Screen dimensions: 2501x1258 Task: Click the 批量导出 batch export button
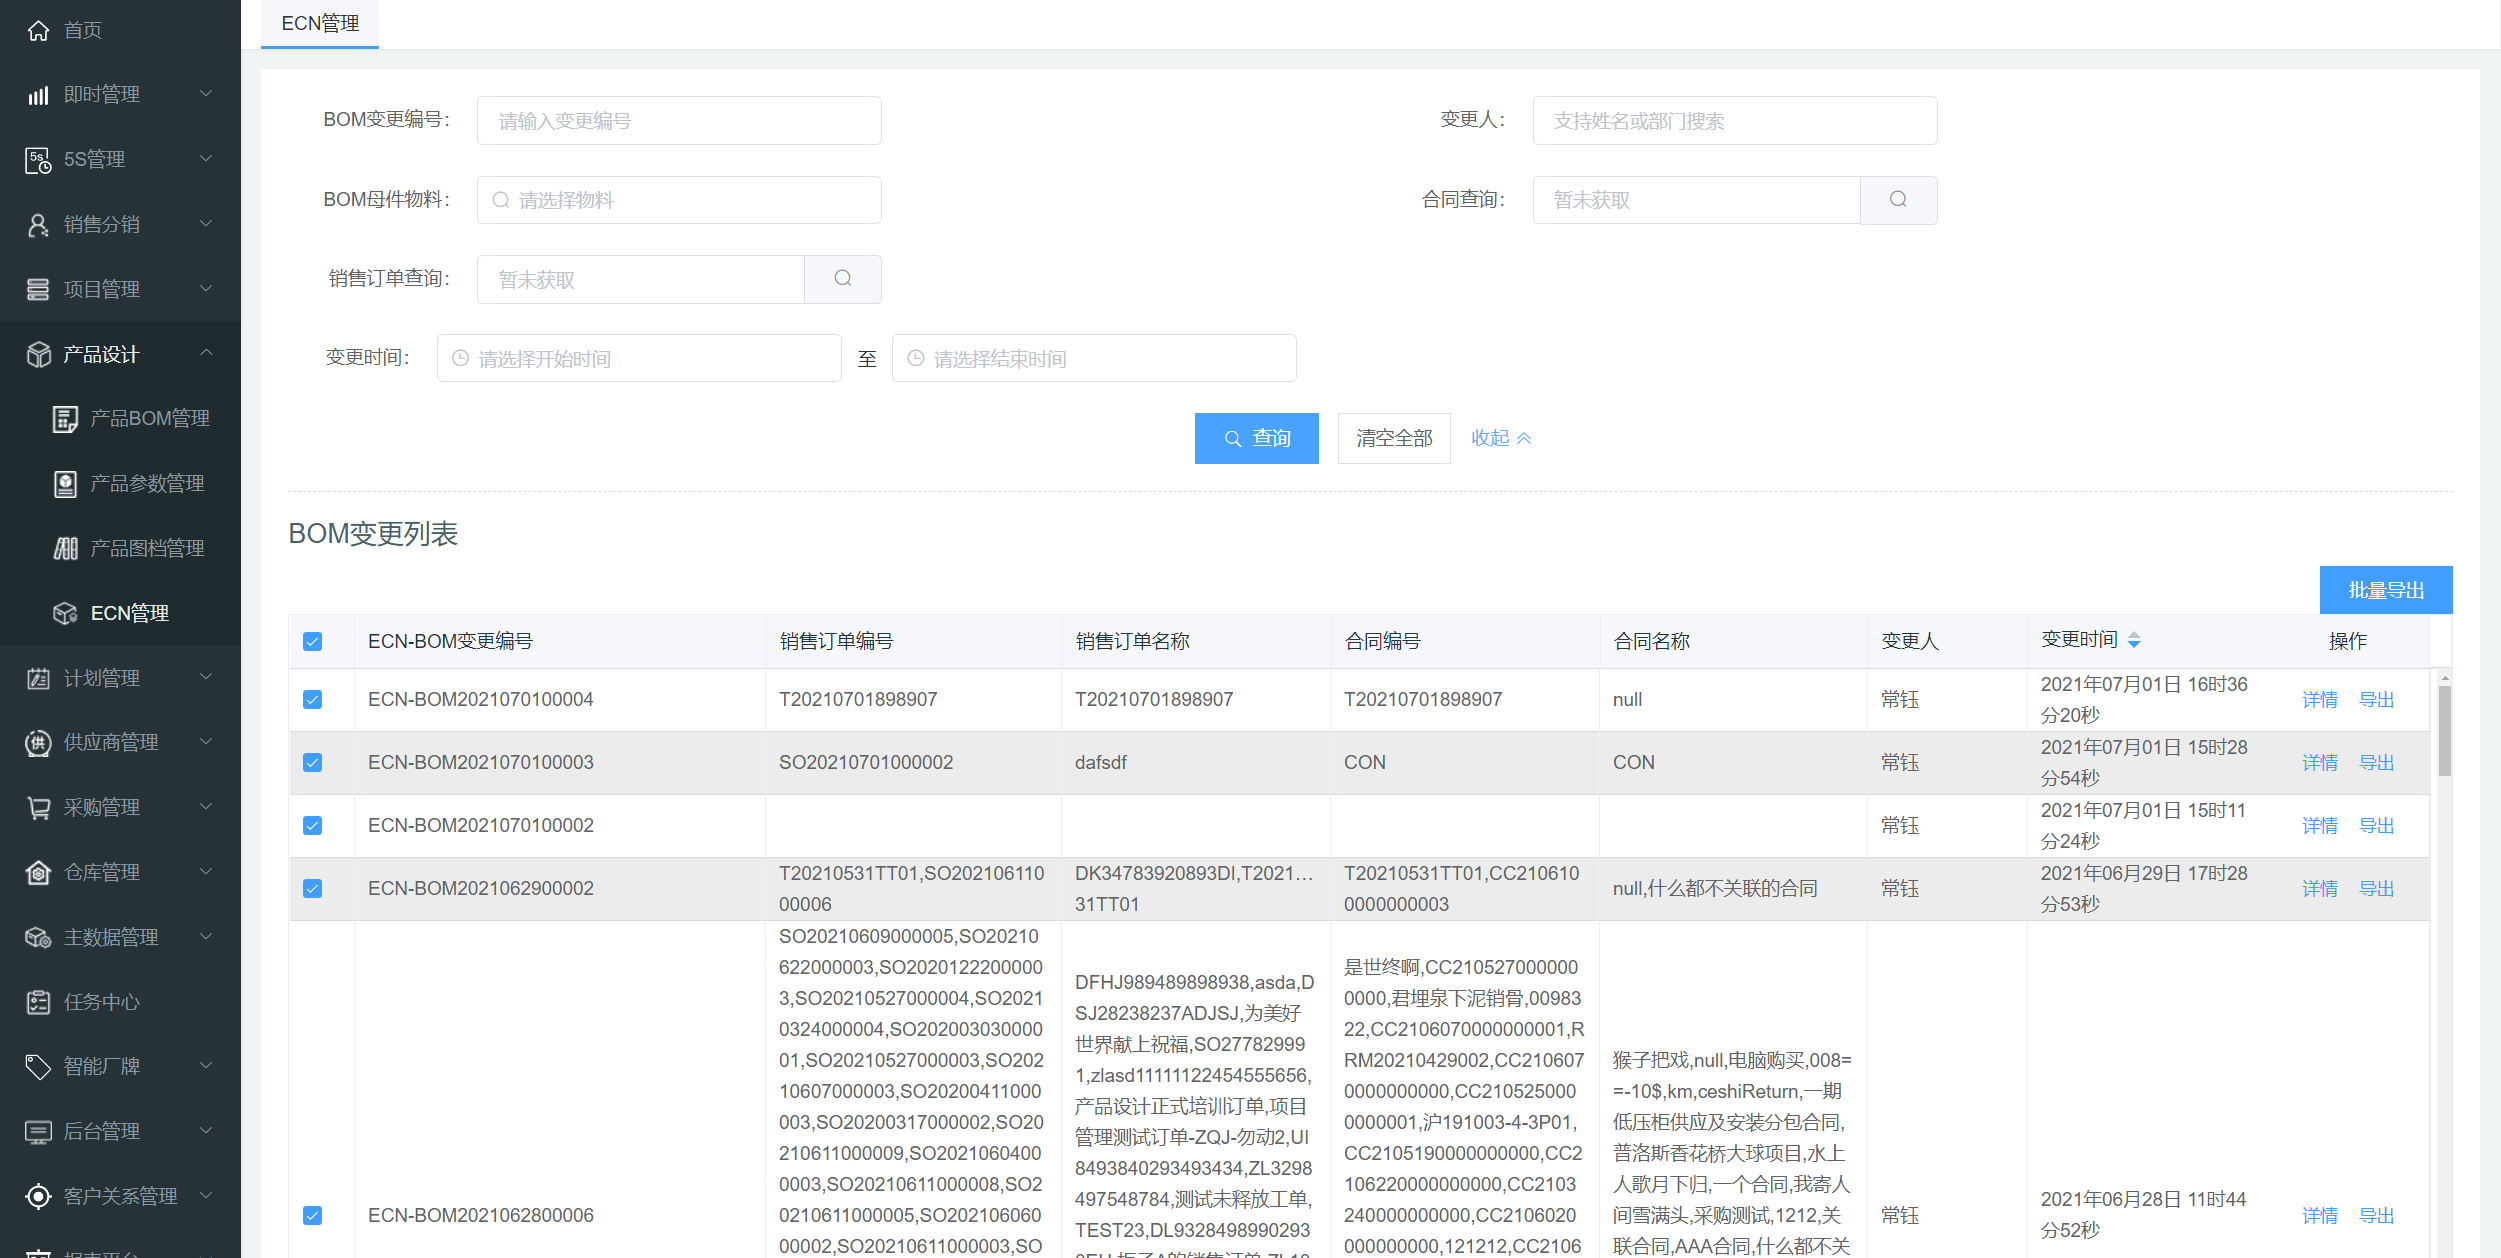click(x=2385, y=590)
